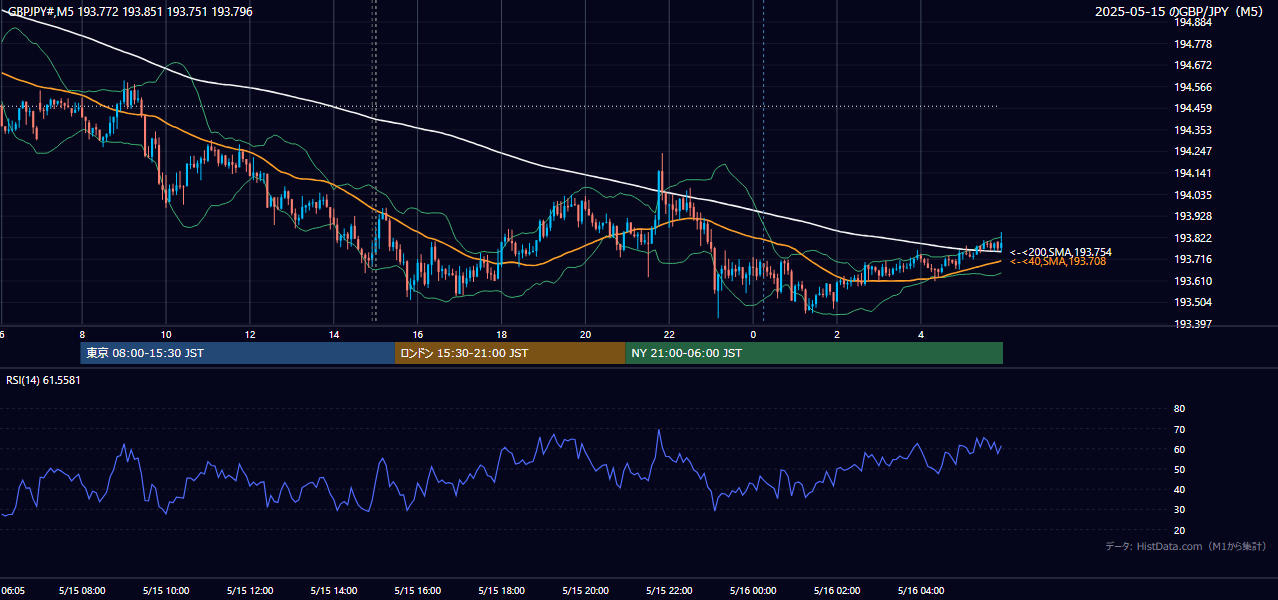Click hour marker 12 under price chart
The width and height of the screenshot is (1278, 600).
[250, 335]
